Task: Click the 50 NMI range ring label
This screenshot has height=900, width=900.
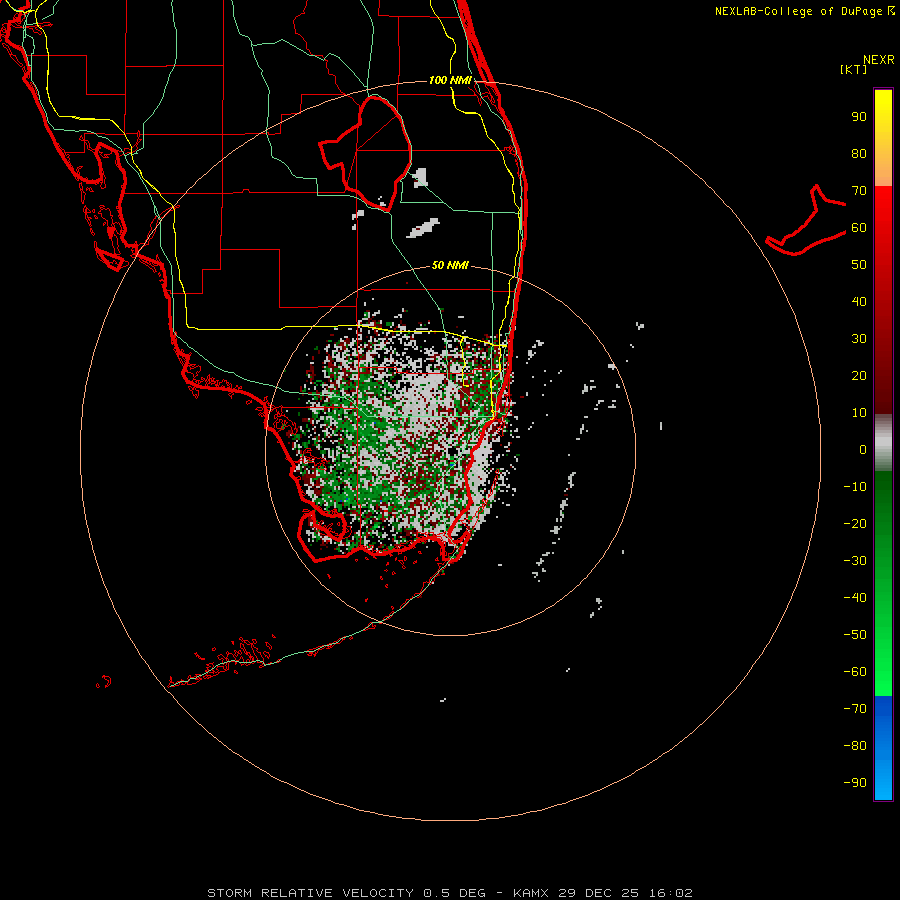Action: coord(450,265)
